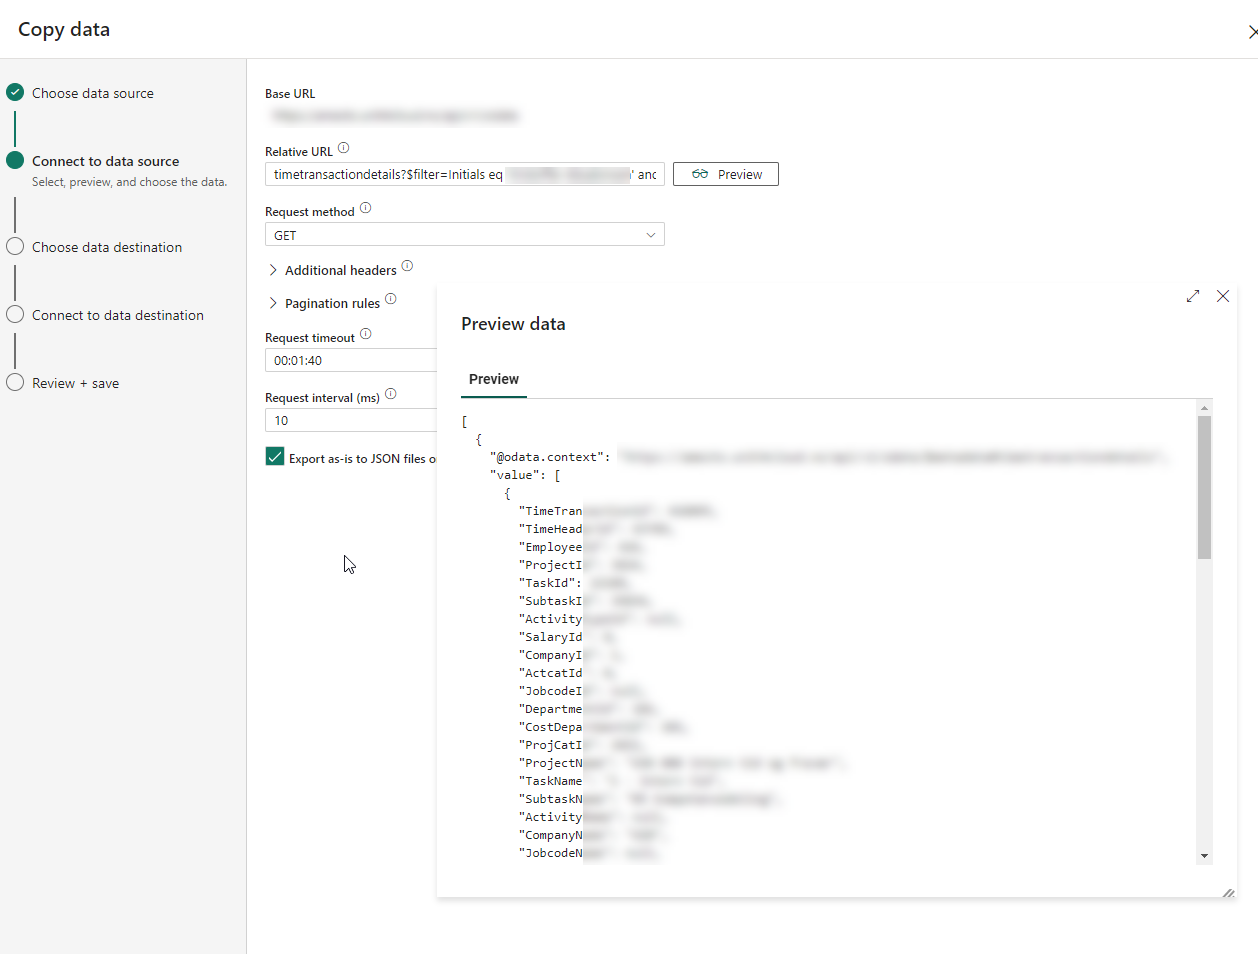Click the Relative URL info icon
1258x954 pixels.
click(343, 148)
